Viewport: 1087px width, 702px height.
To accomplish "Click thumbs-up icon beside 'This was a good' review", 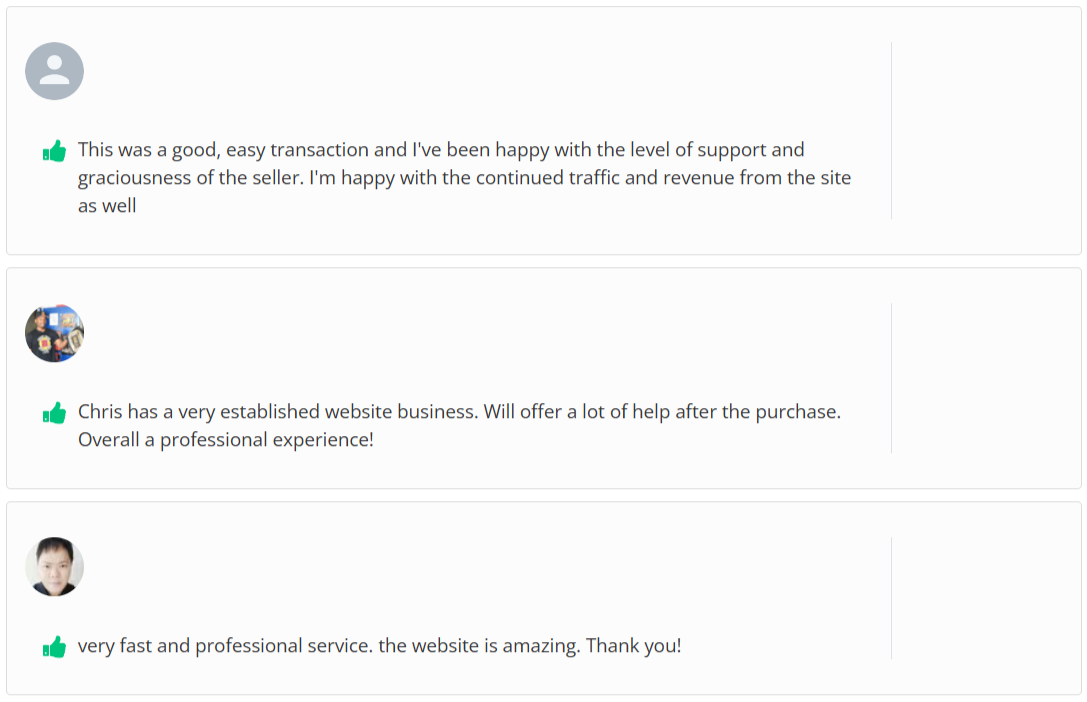I will tap(54, 151).
